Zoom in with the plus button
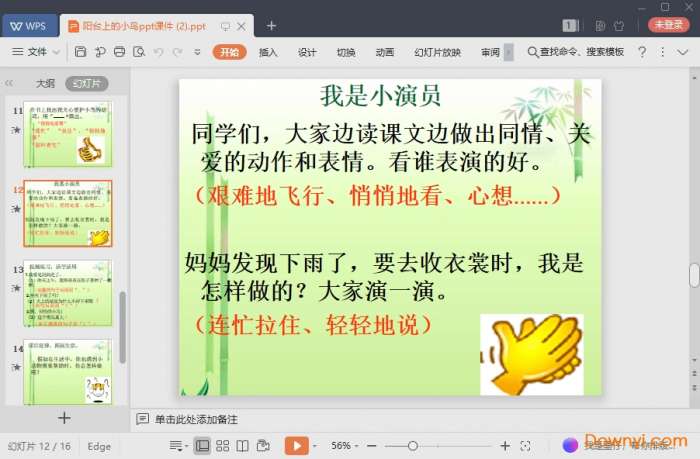 pyautogui.click(x=505, y=446)
